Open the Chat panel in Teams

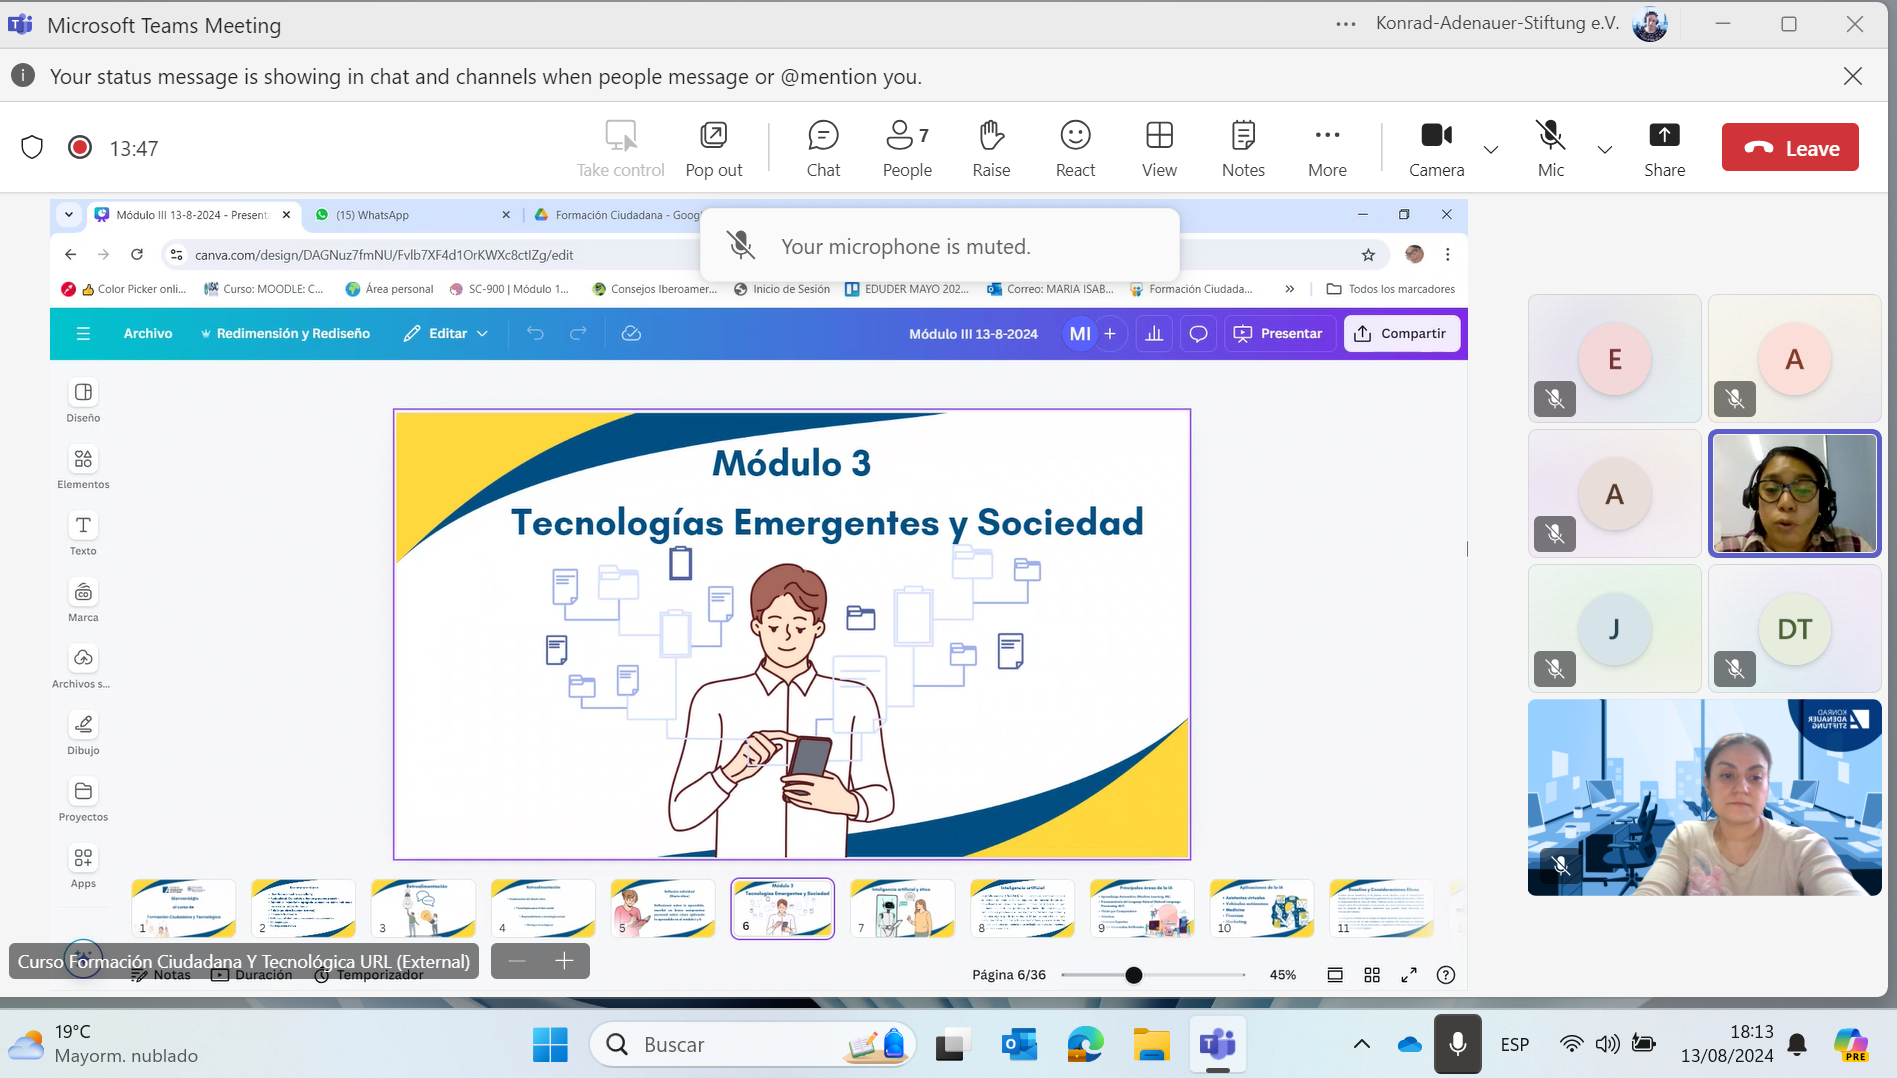click(x=822, y=148)
